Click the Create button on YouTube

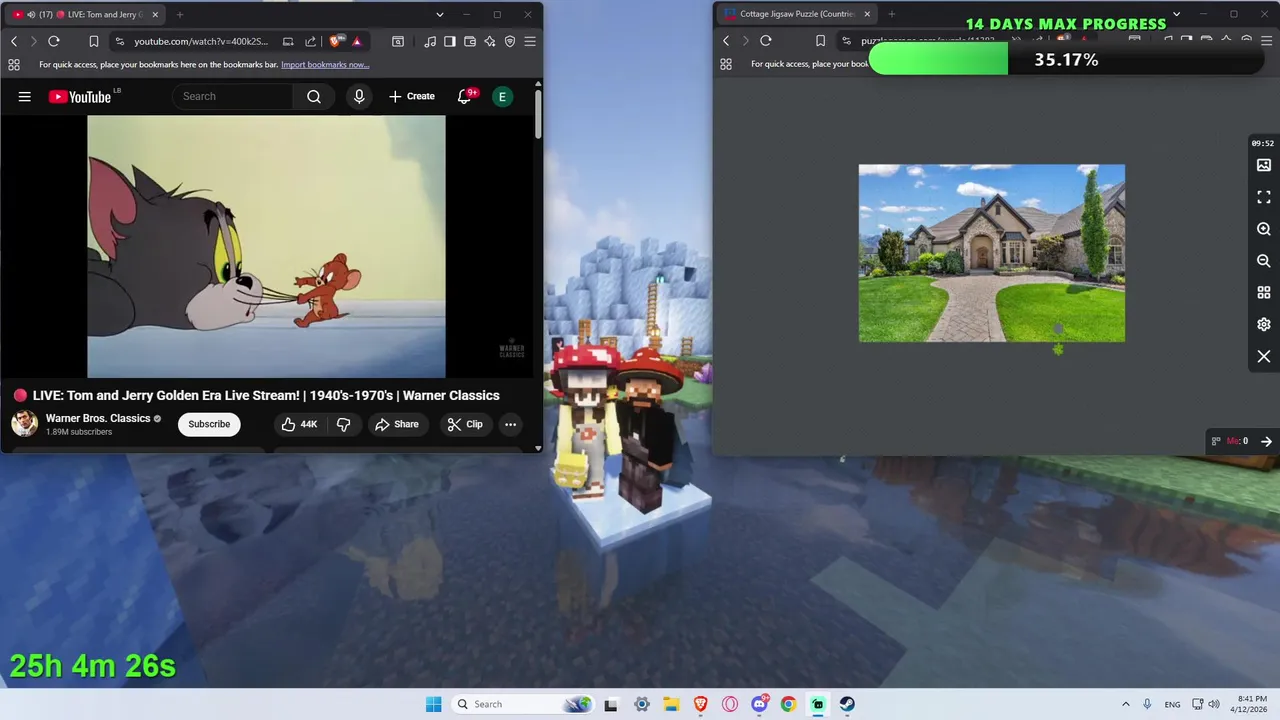(412, 96)
